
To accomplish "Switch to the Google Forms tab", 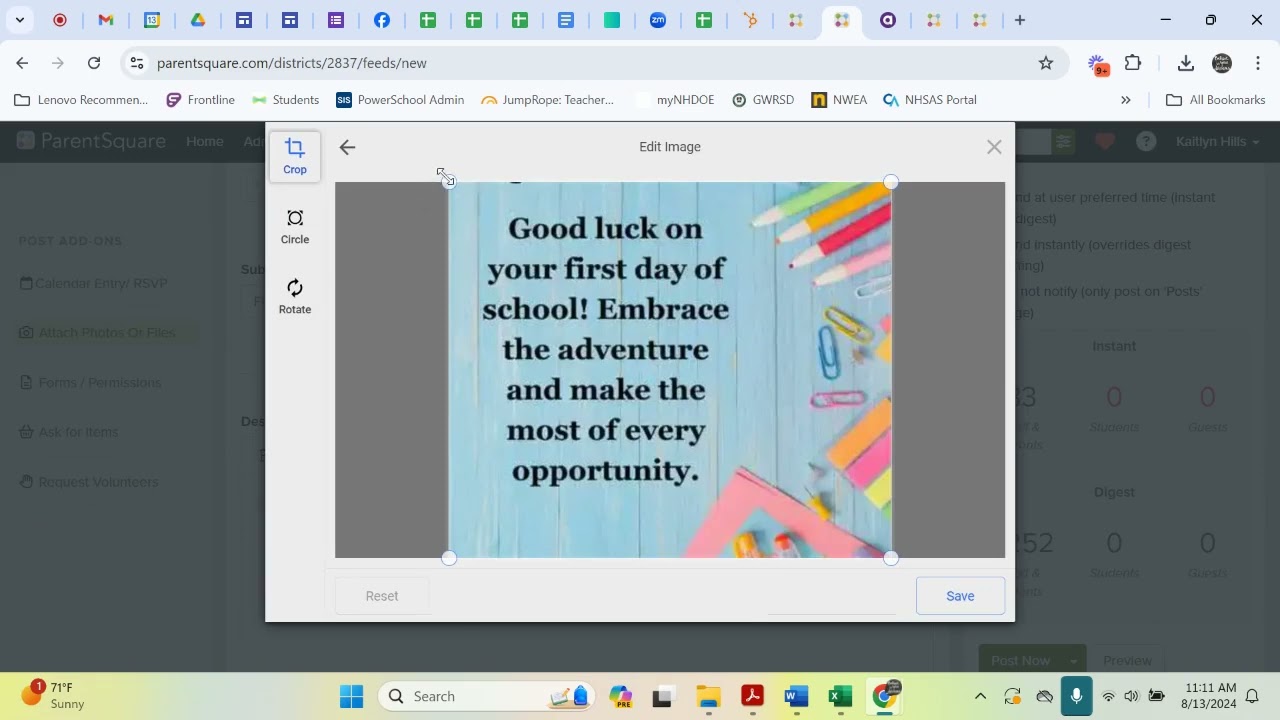I will pyautogui.click(x=336, y=20).
